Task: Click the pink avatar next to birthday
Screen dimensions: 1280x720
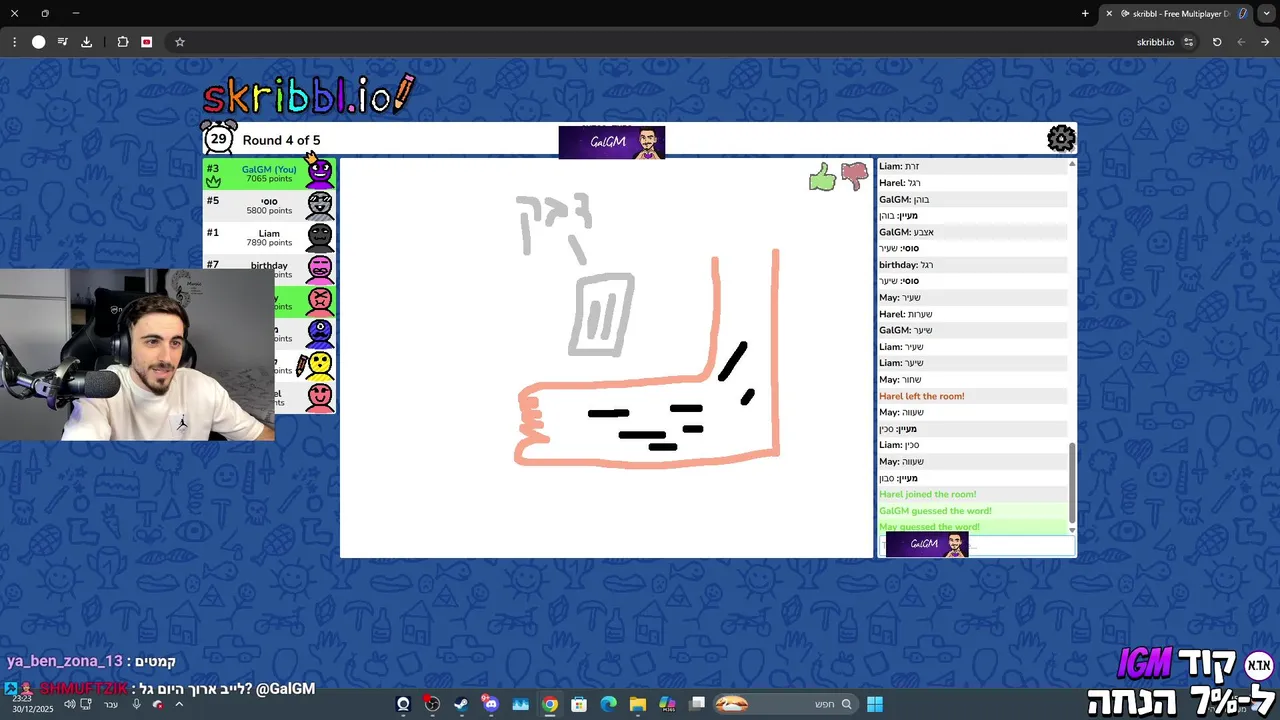Action: 319,269
